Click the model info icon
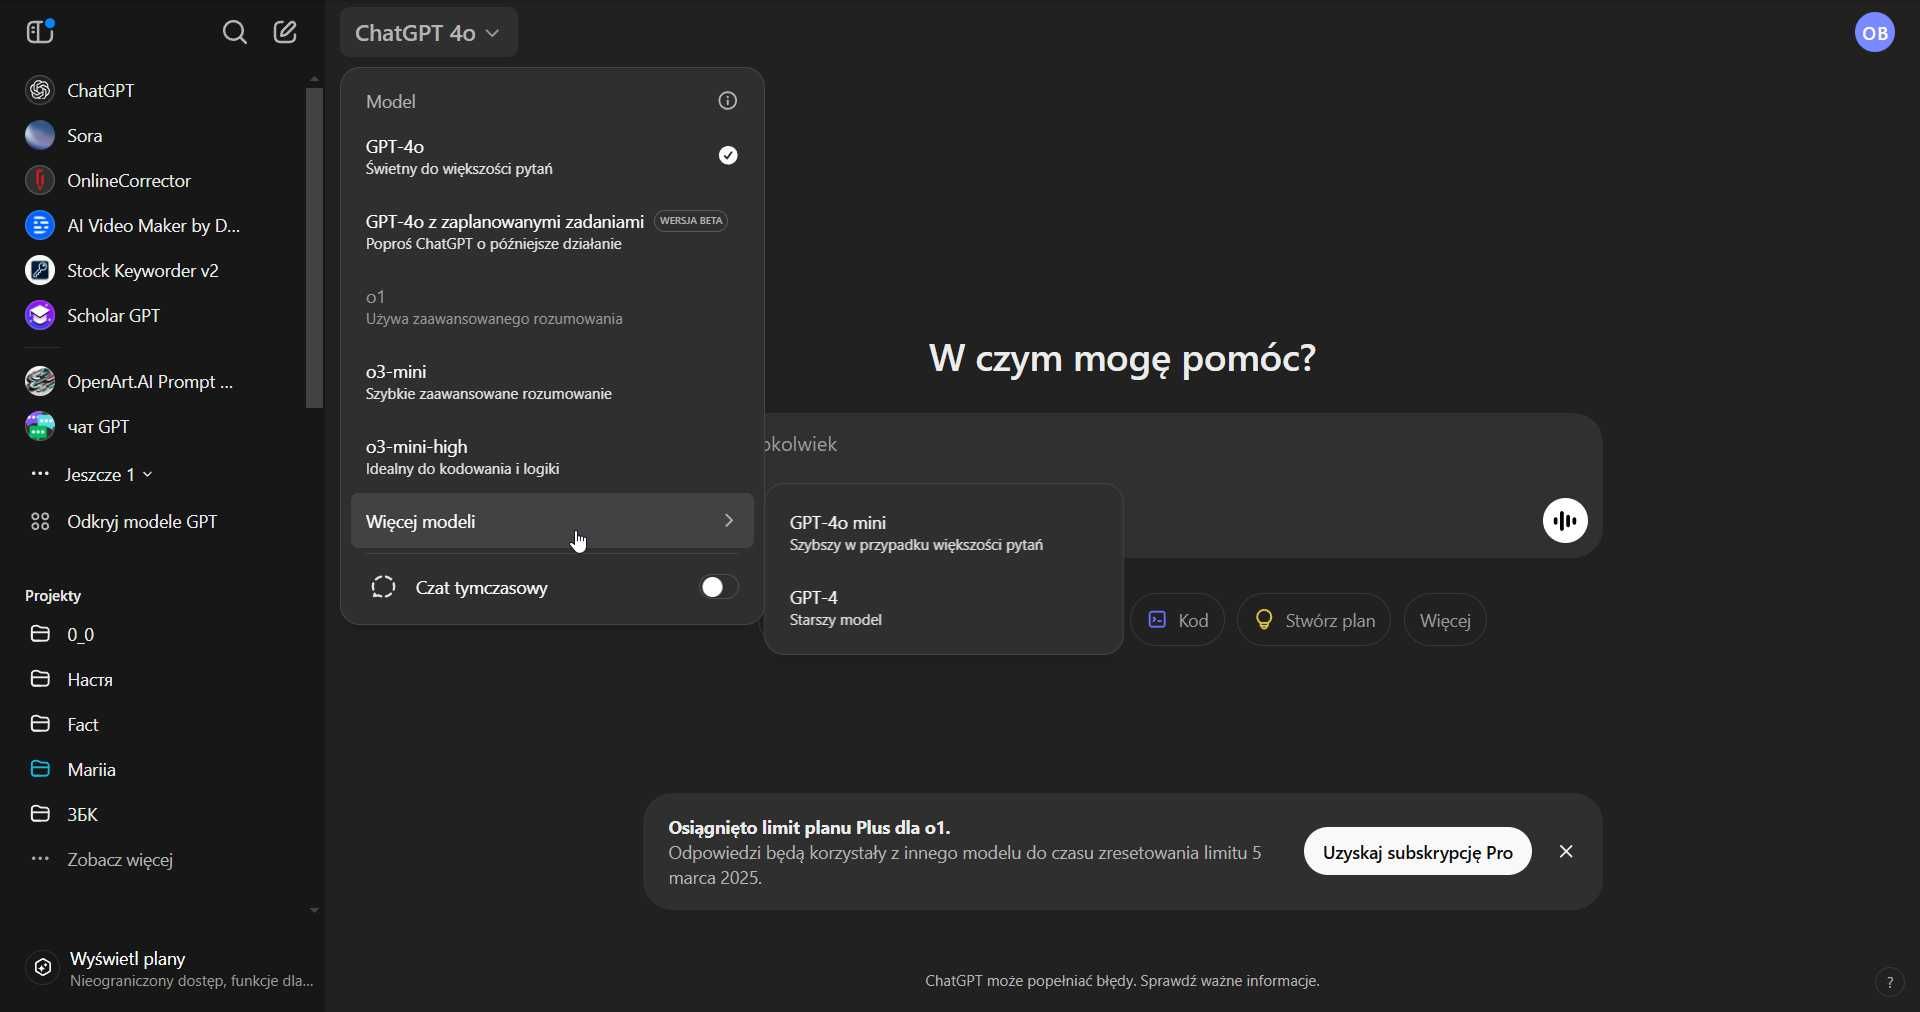This screenshot has width=1920, height=1012. click(x=728, y=101)
